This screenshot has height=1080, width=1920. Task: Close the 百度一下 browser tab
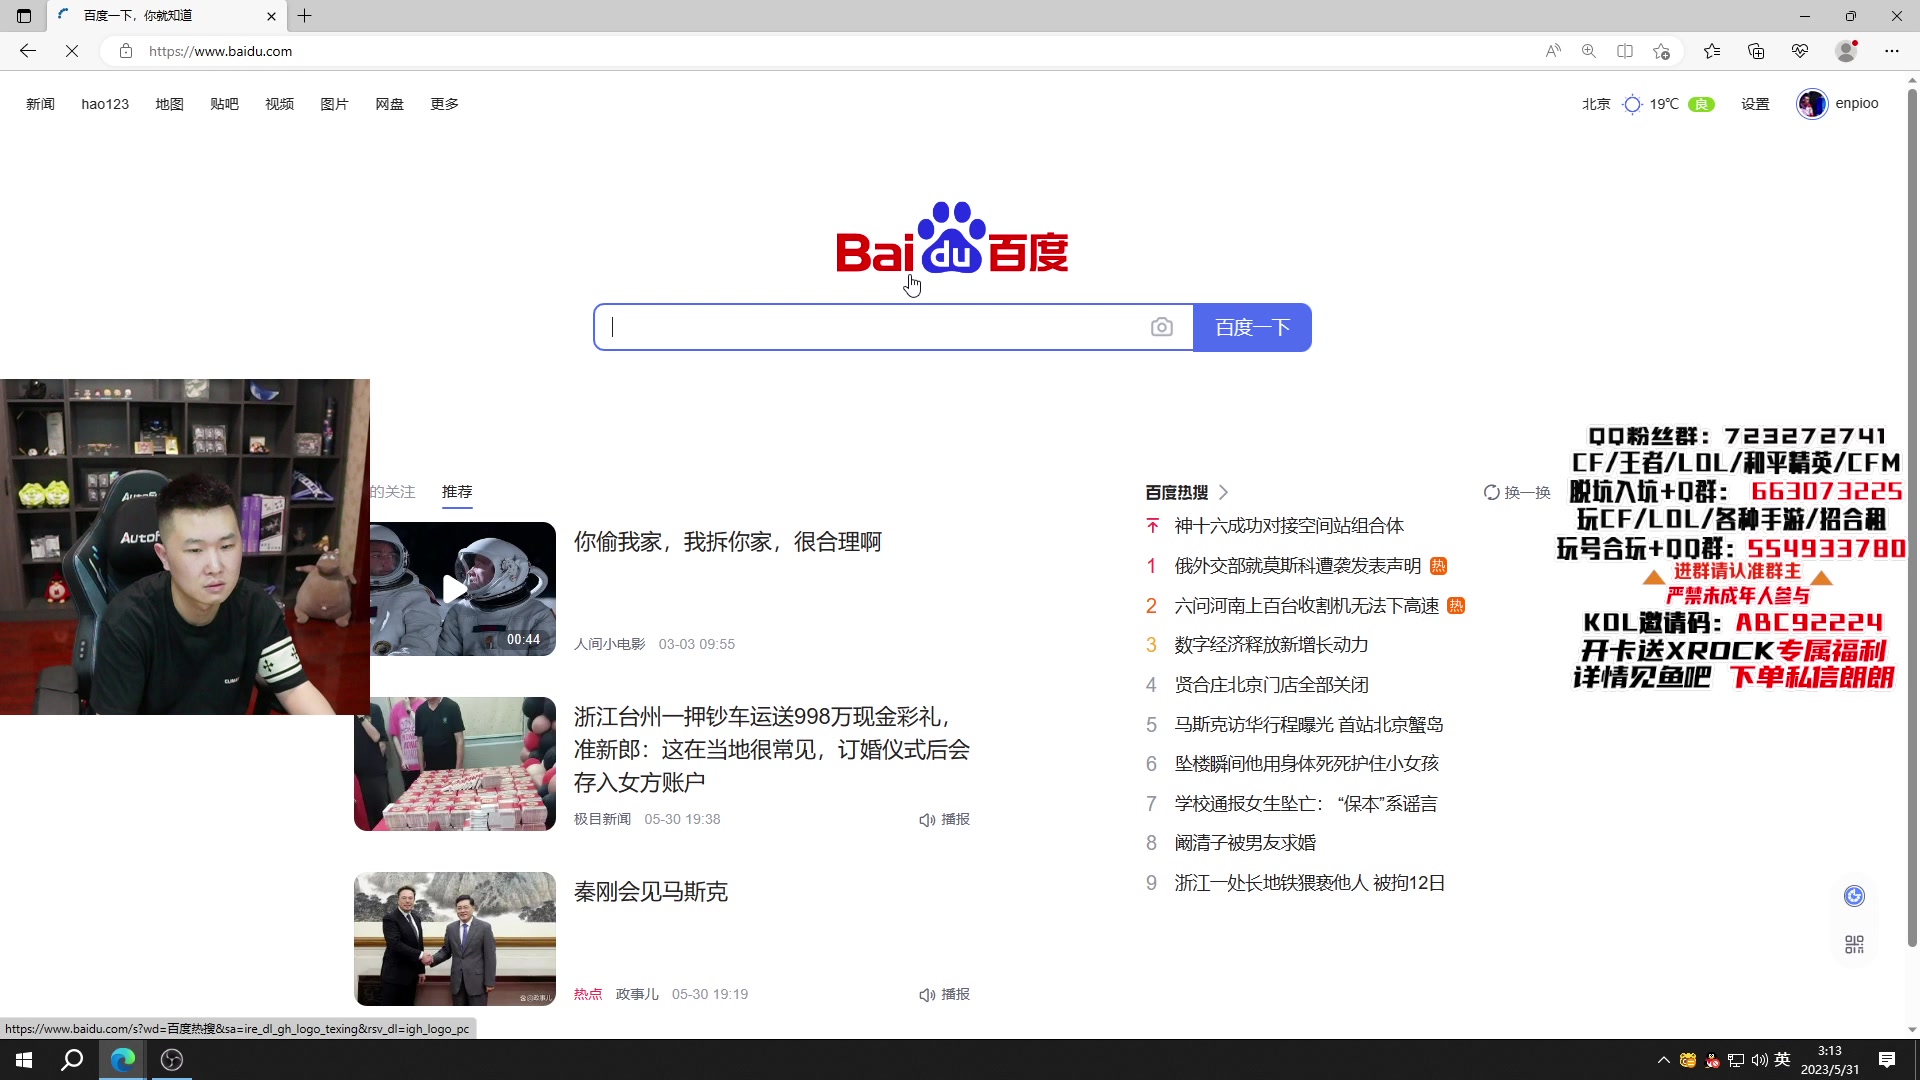tap(271, 16)
